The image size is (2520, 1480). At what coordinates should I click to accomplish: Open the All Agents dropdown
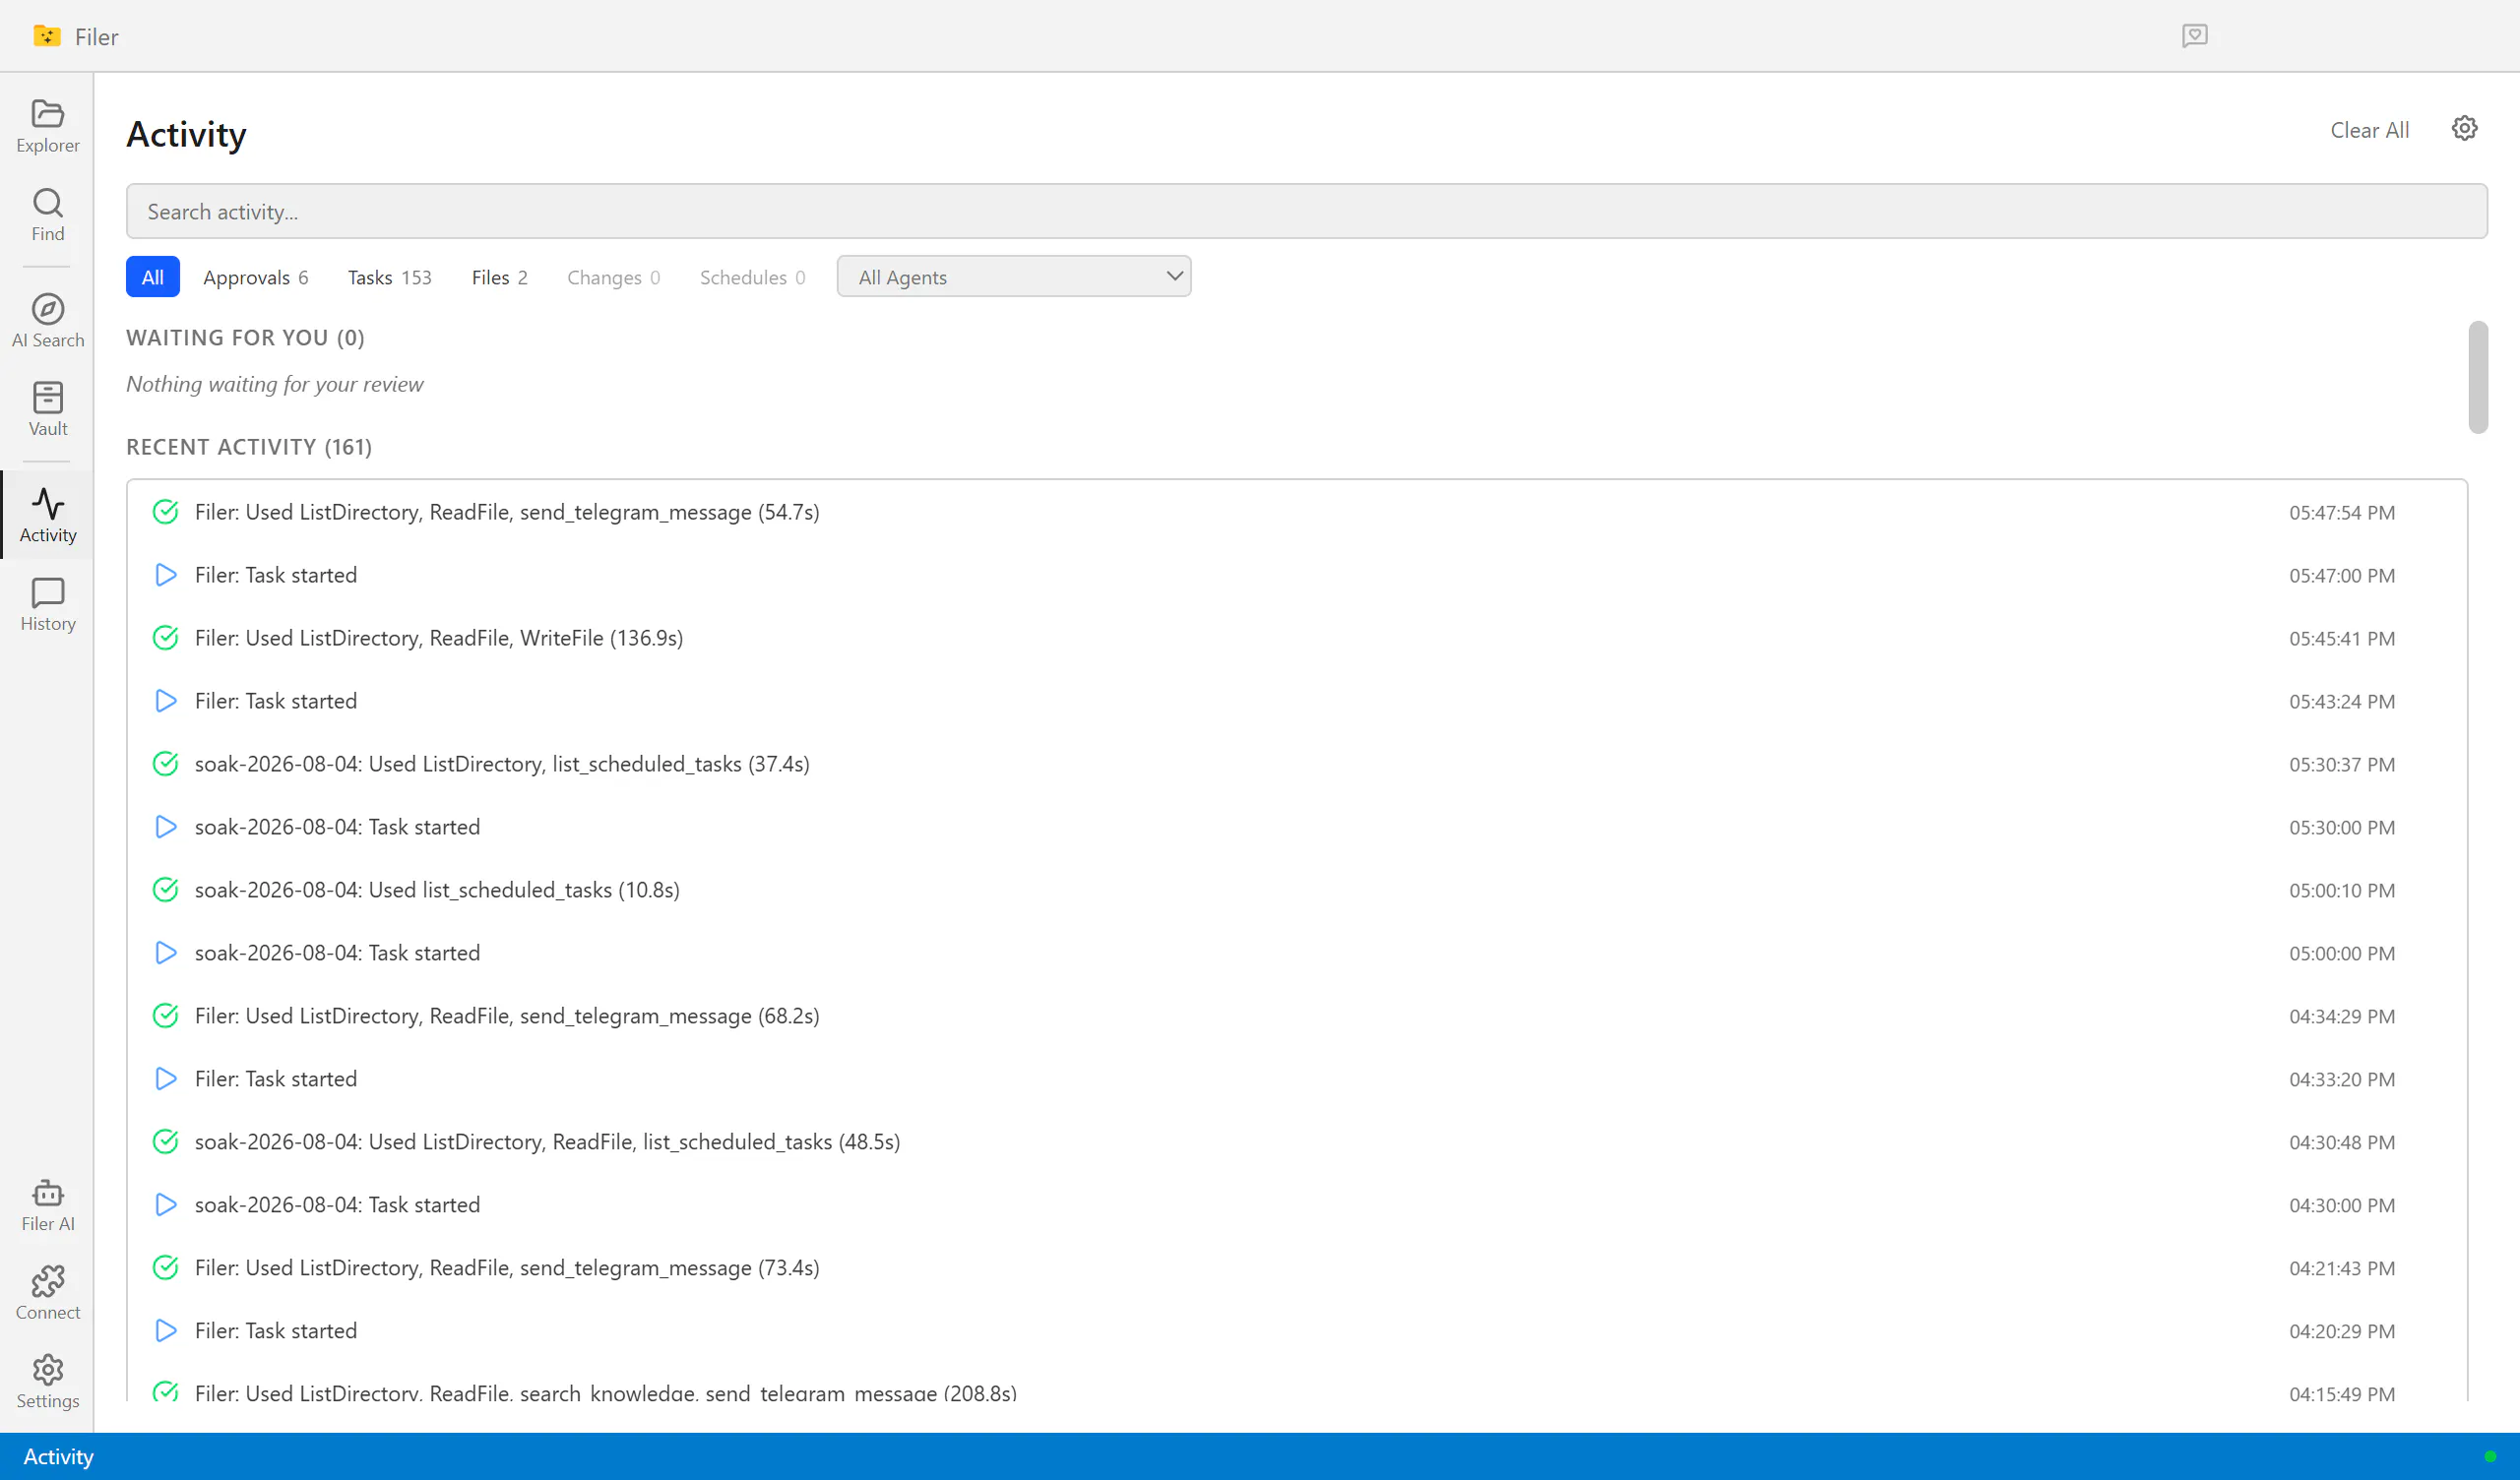point(1013,277)
